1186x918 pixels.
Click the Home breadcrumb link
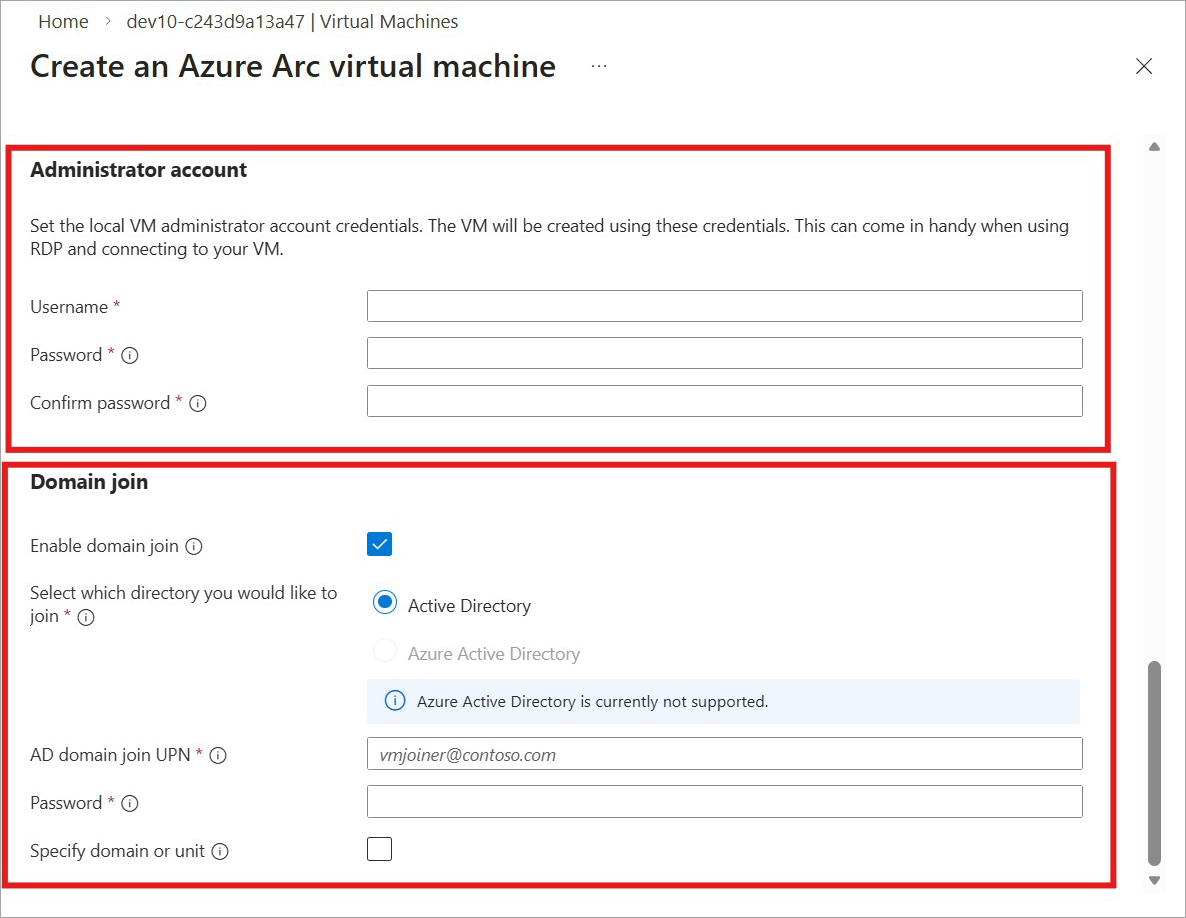tap(63, 21)
